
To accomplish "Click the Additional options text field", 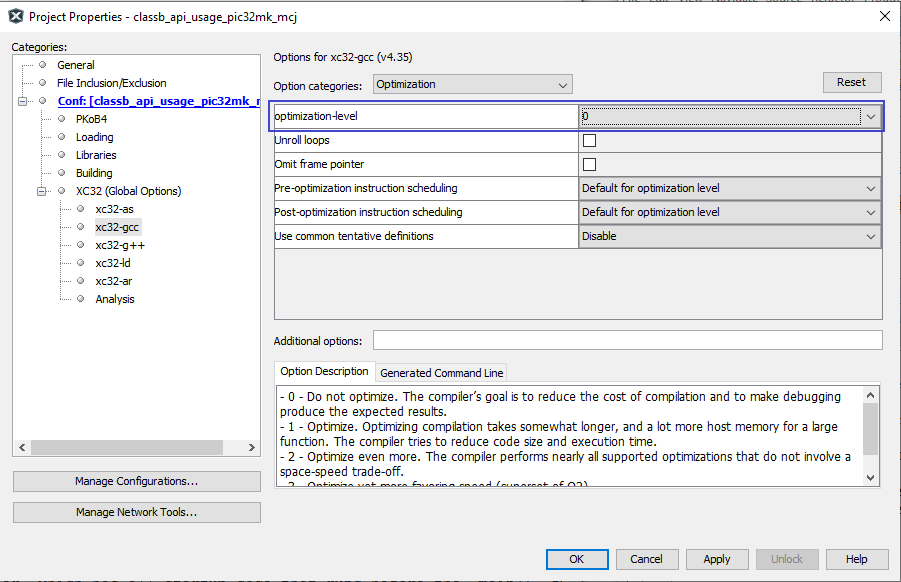I will point(627,341).
